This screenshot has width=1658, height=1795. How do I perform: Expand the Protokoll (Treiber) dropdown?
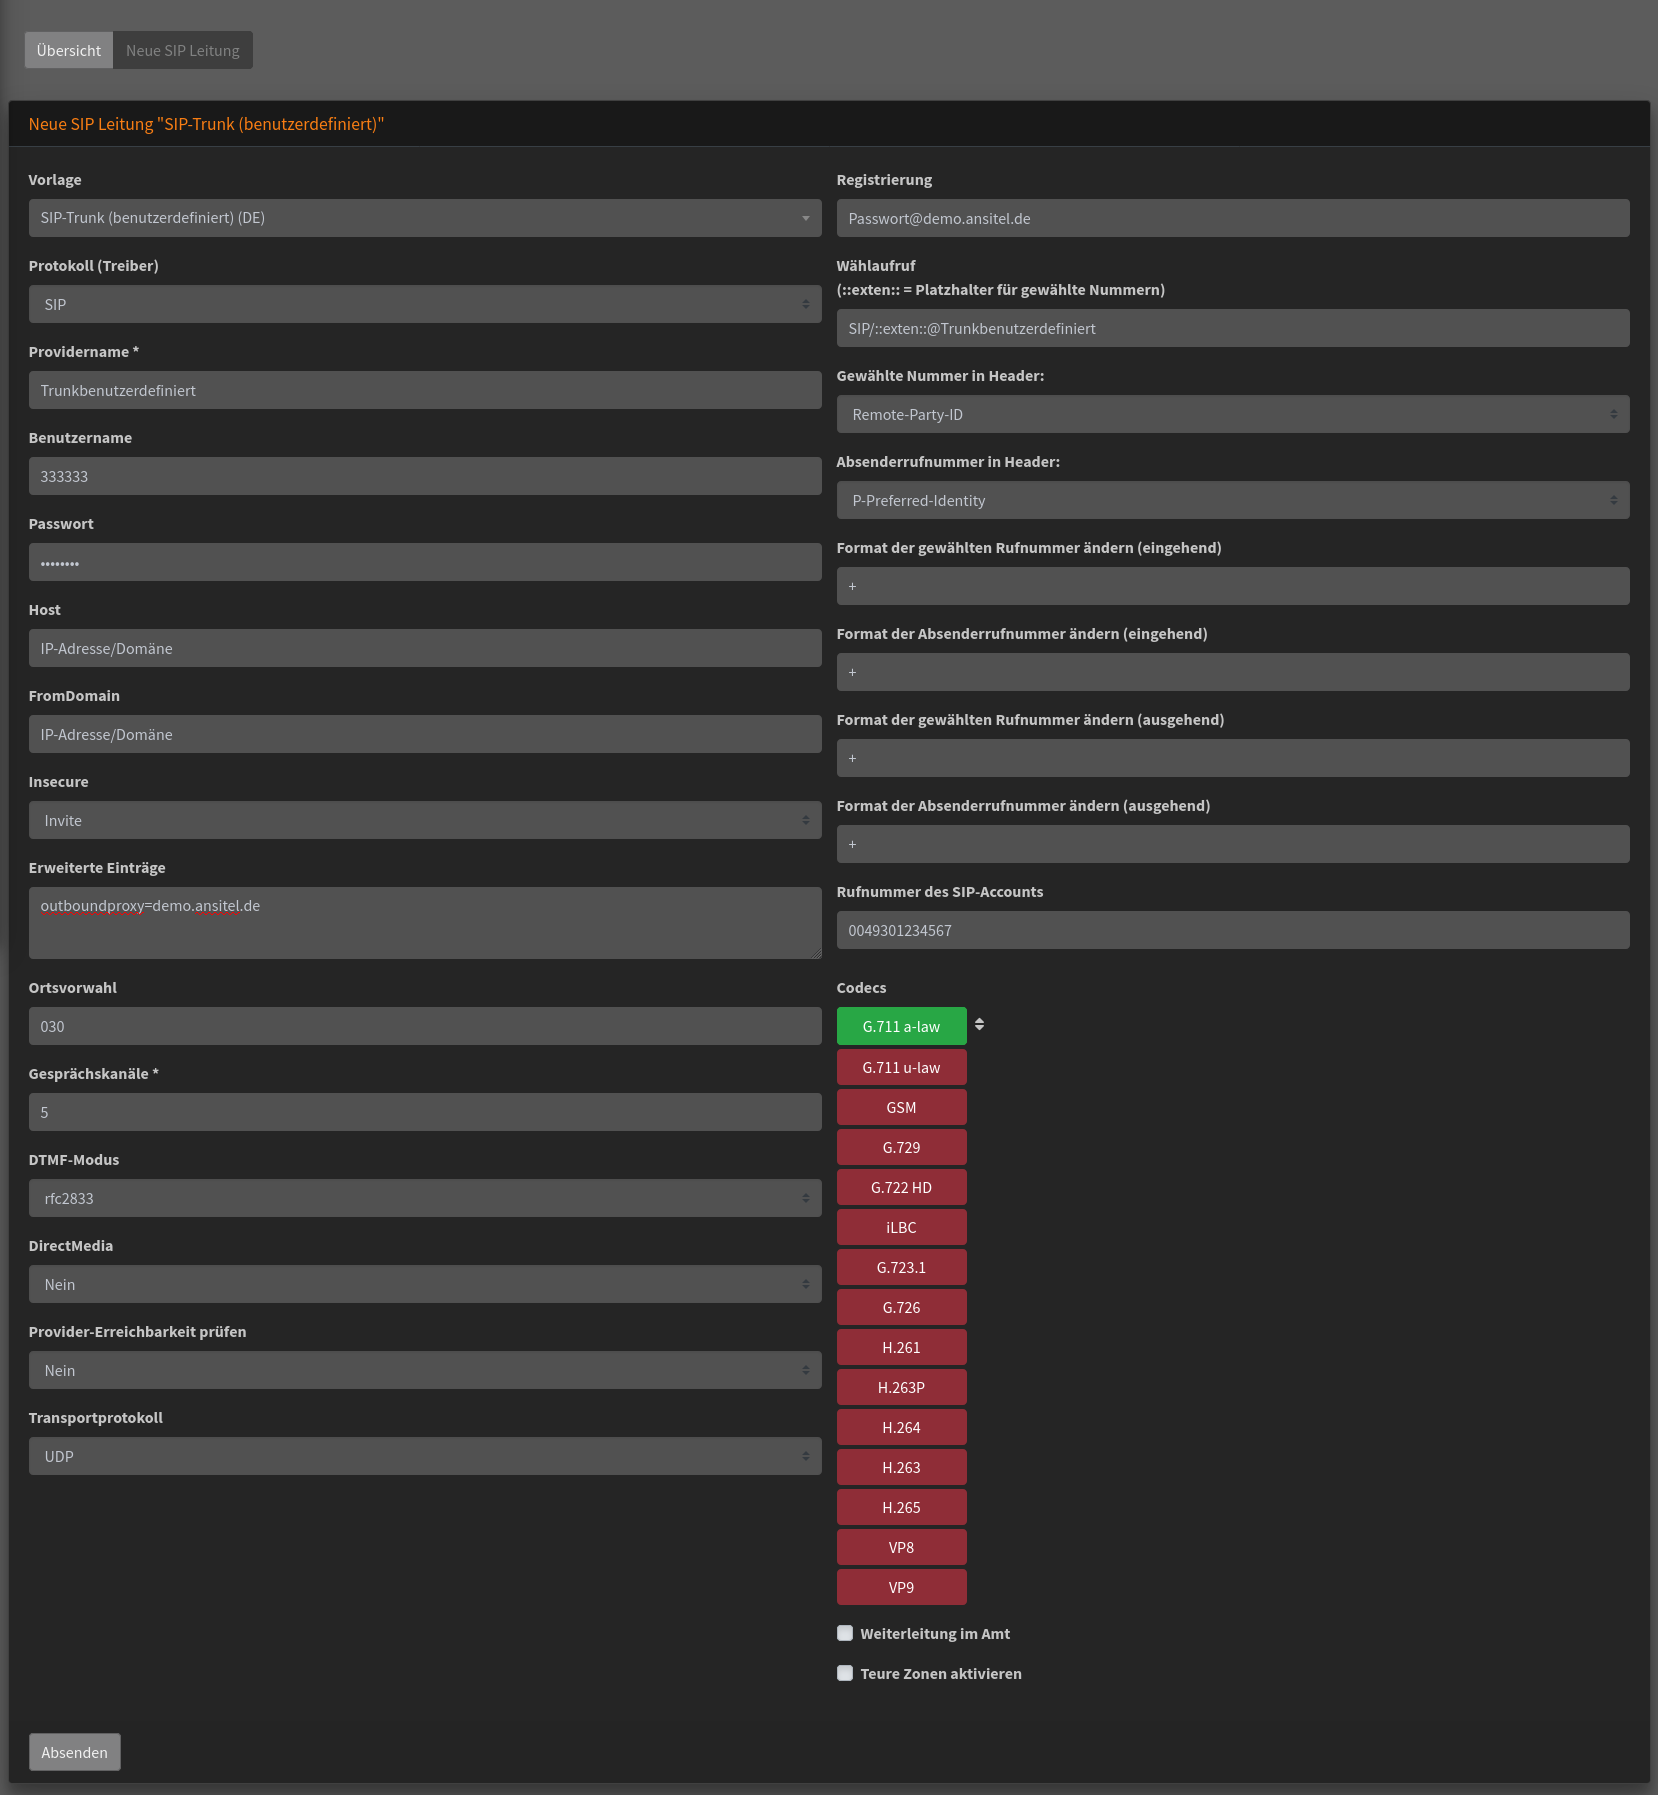tap(425, 304)
